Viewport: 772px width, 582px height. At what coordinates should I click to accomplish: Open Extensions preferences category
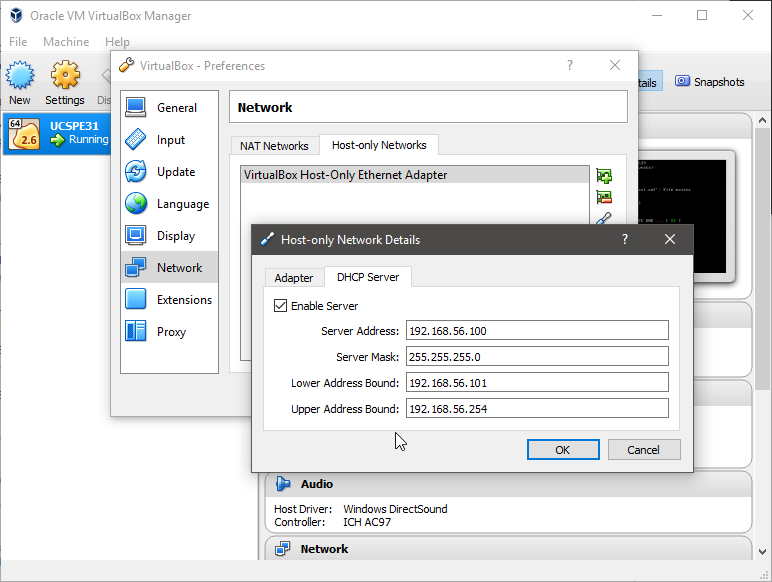click(x=169, y=299)
